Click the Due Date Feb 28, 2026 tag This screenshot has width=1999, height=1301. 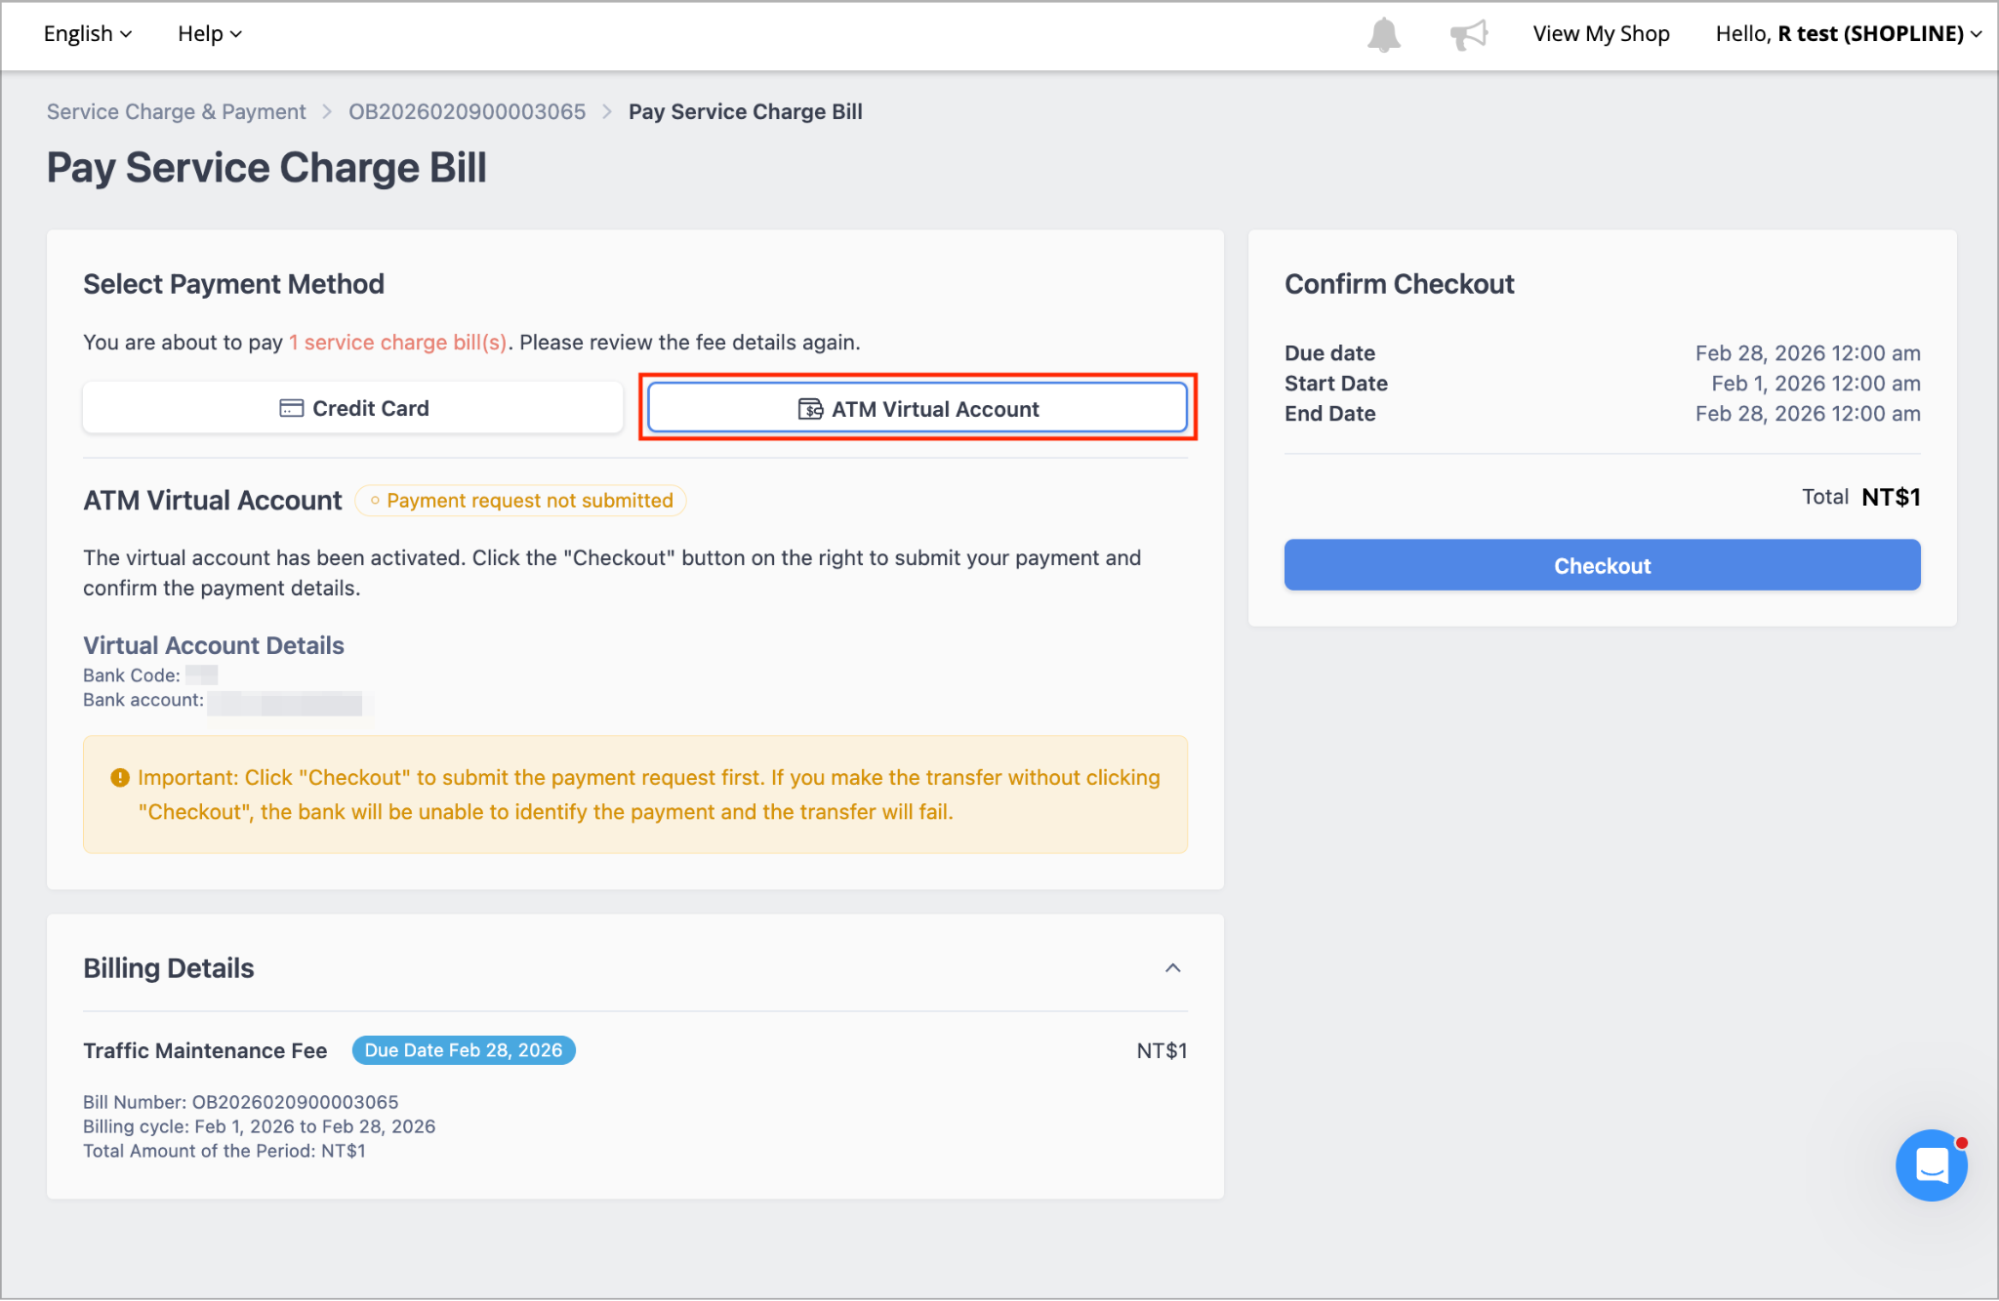(x=463, y=1051)
